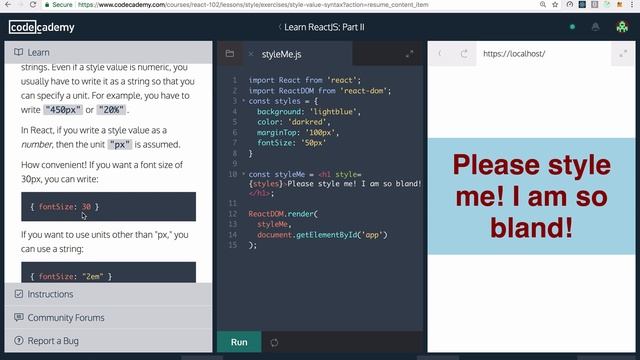Open the Learn panel tab
The width and height of the screenshot is (640, 360).
point(108,52)
